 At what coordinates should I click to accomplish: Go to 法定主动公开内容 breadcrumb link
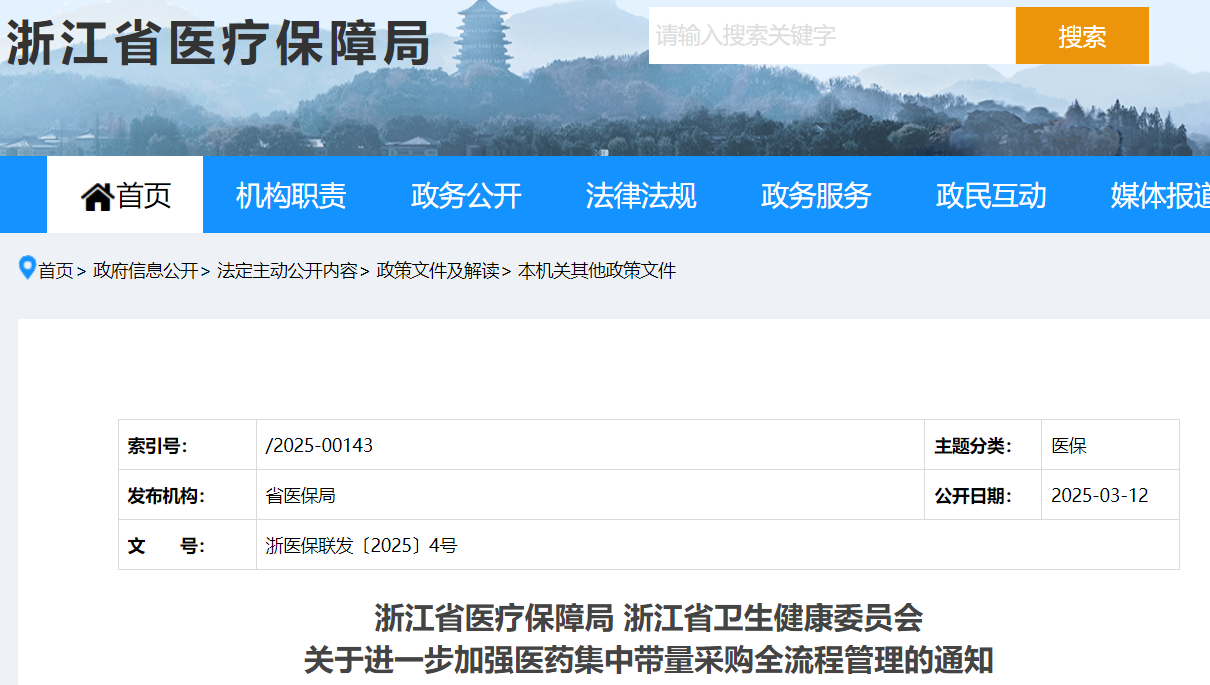[287, 271]
